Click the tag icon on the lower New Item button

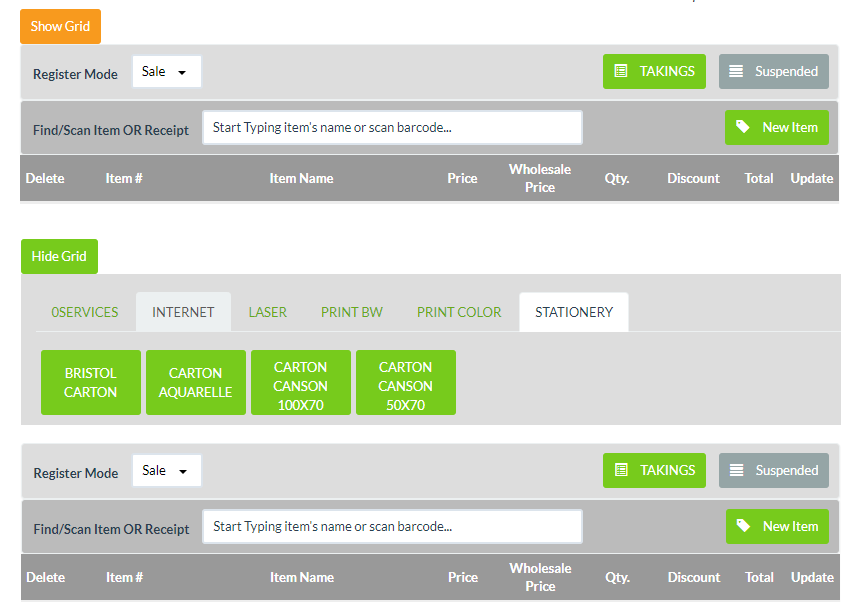[x=742, y=526]
